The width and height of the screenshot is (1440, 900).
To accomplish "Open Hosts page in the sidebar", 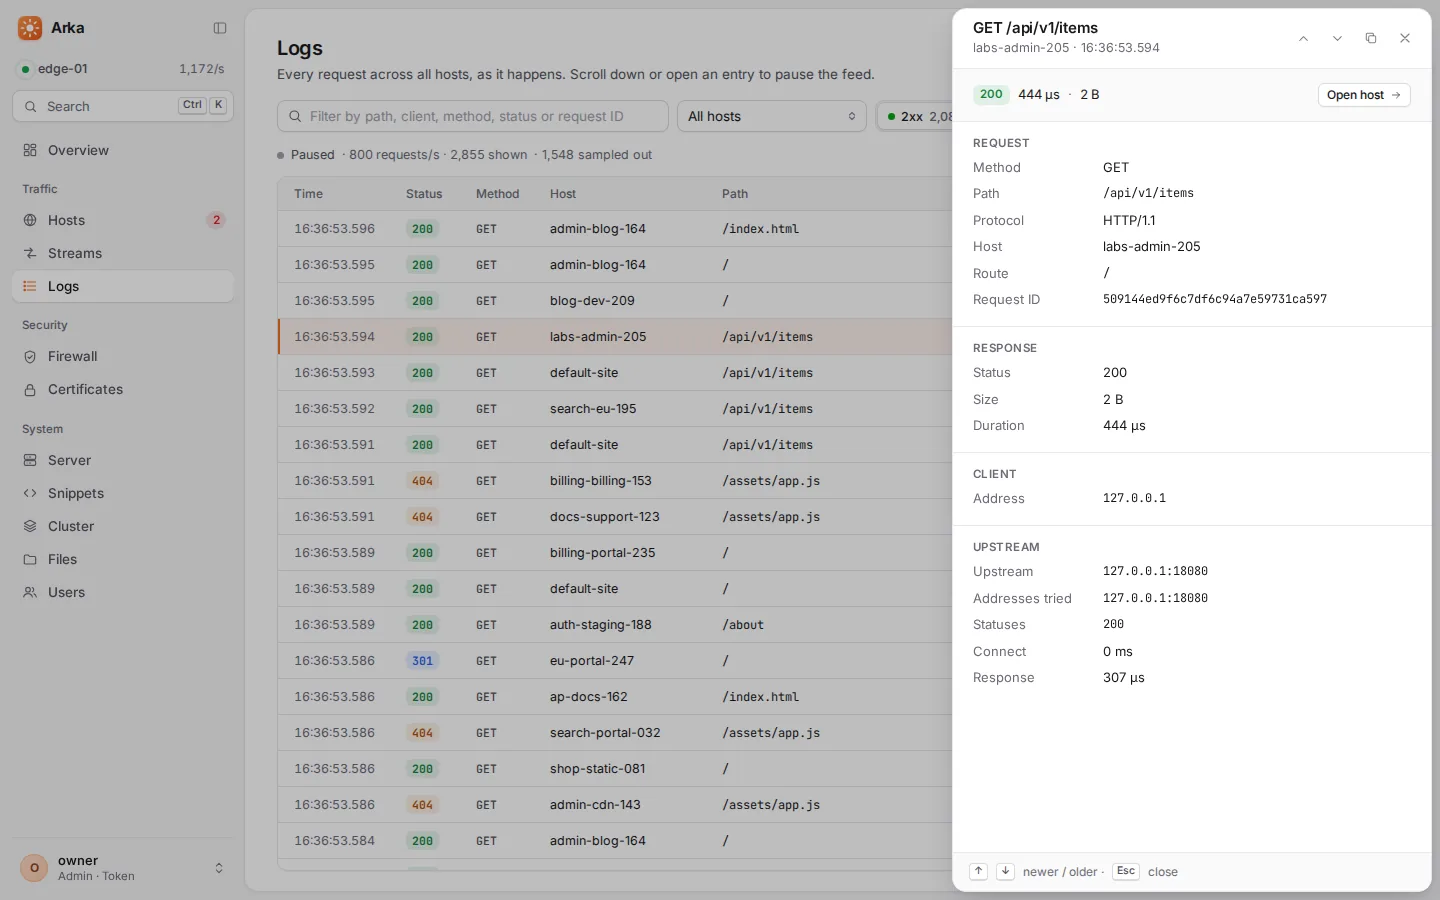I will coord(123,220).
